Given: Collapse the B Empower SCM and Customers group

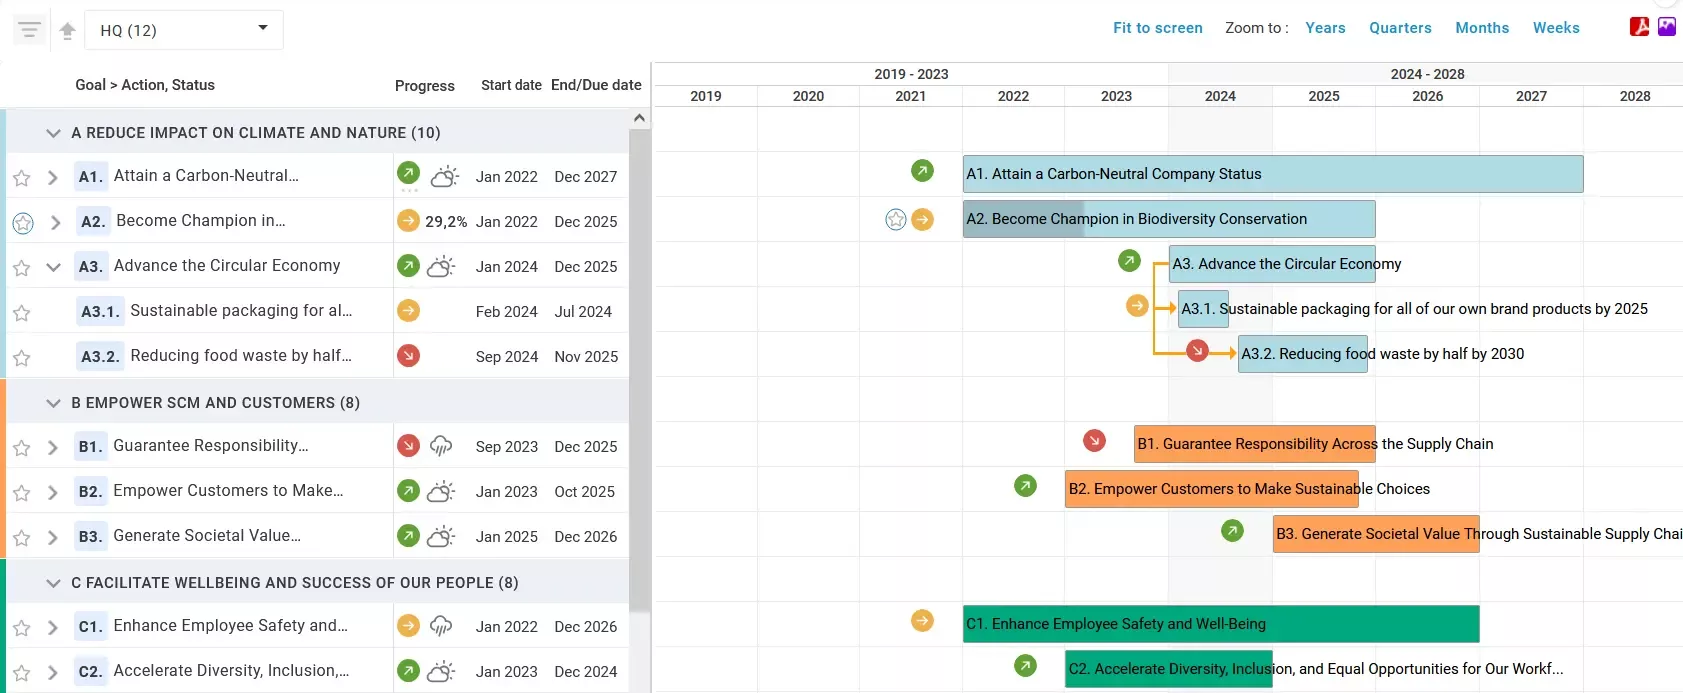Looking at the screenshot, I should pyautogui.click(x=53, y=403).
